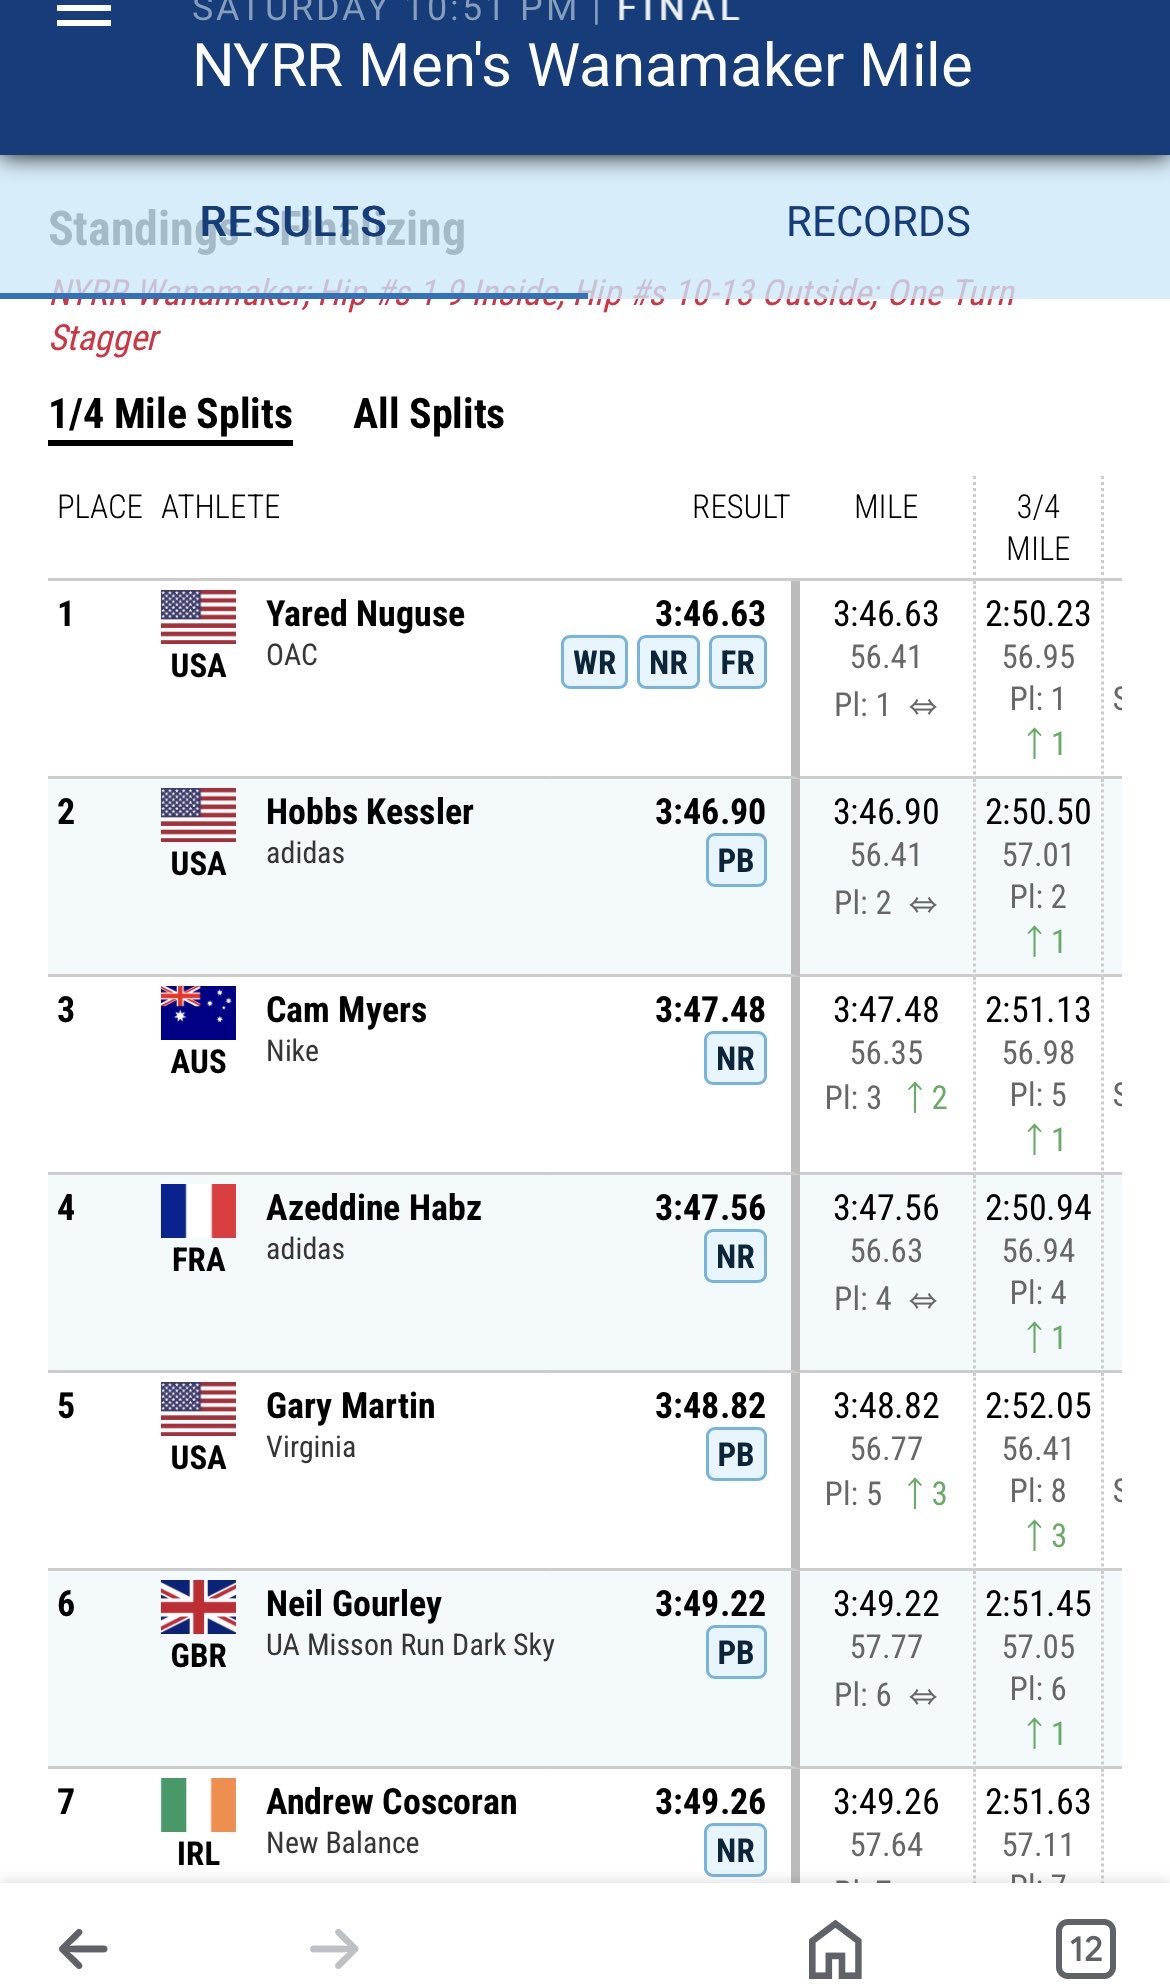Click the RESULT column header
This screenshot has height=1986, width=1170.
pos(741,507)
